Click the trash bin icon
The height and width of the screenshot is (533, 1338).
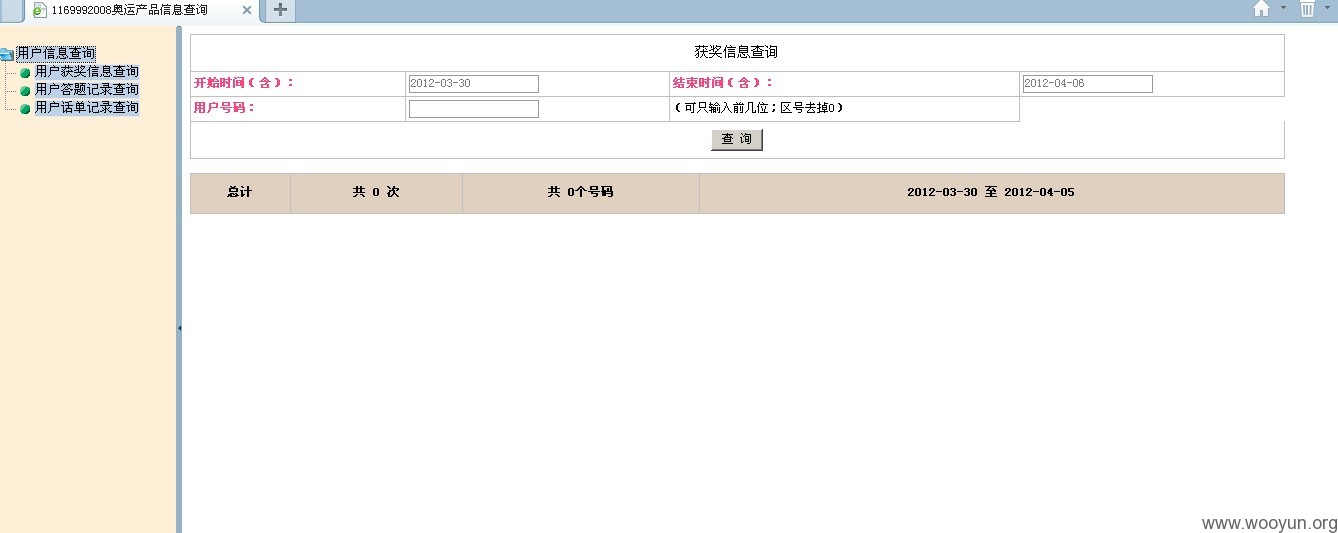pyautogui.click(x=1307, y=9)
